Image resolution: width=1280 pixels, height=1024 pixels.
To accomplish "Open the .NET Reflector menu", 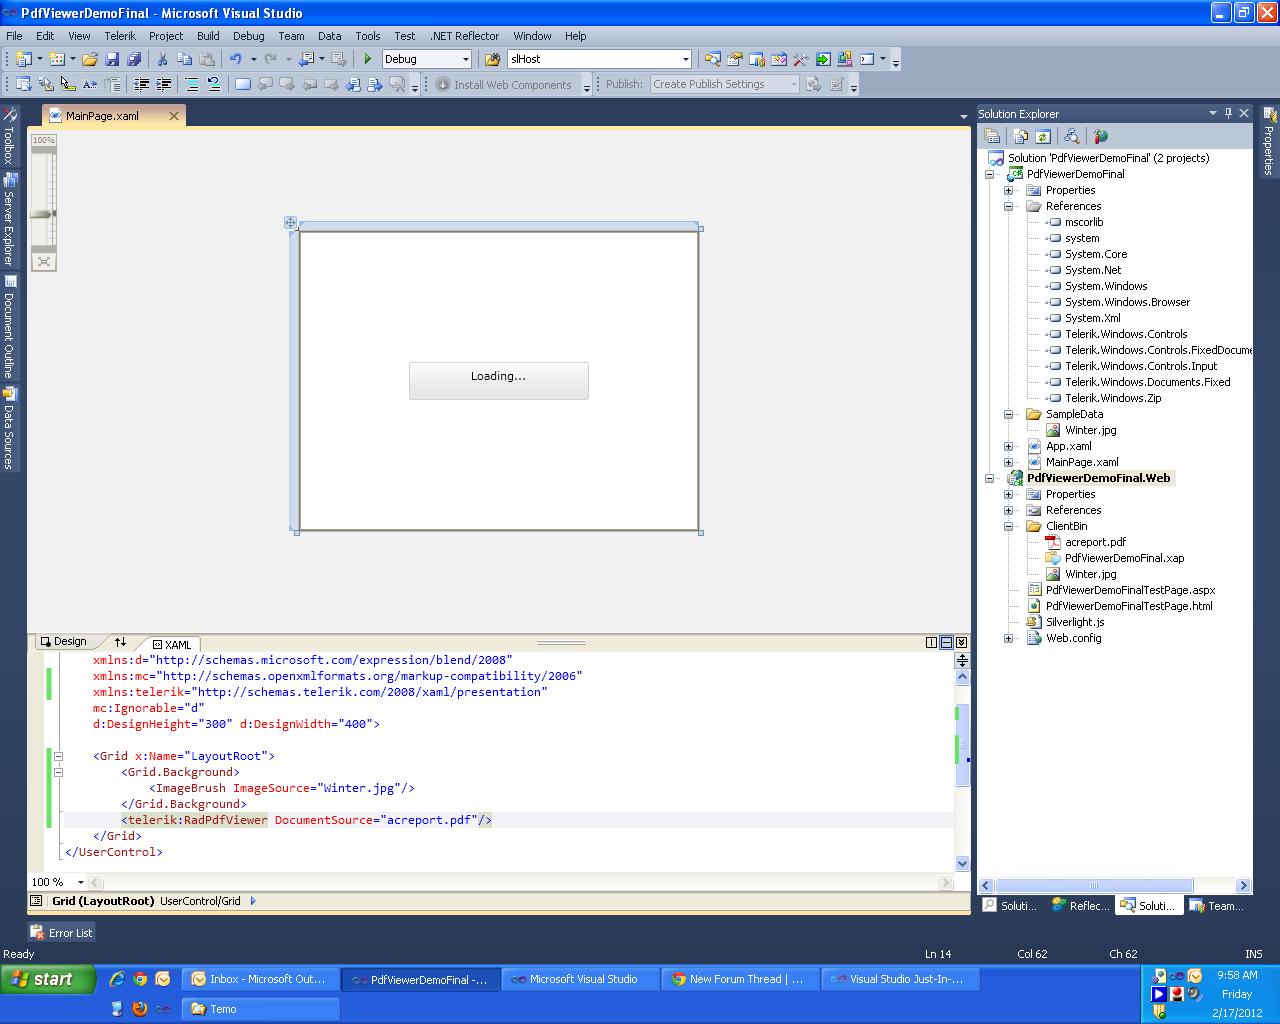I will coord(464,36).
